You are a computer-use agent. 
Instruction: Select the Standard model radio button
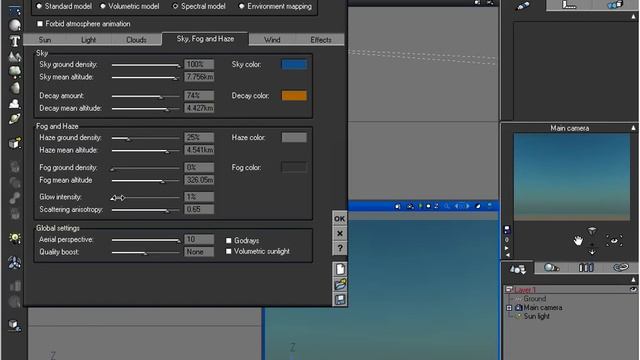pos(39,6)
